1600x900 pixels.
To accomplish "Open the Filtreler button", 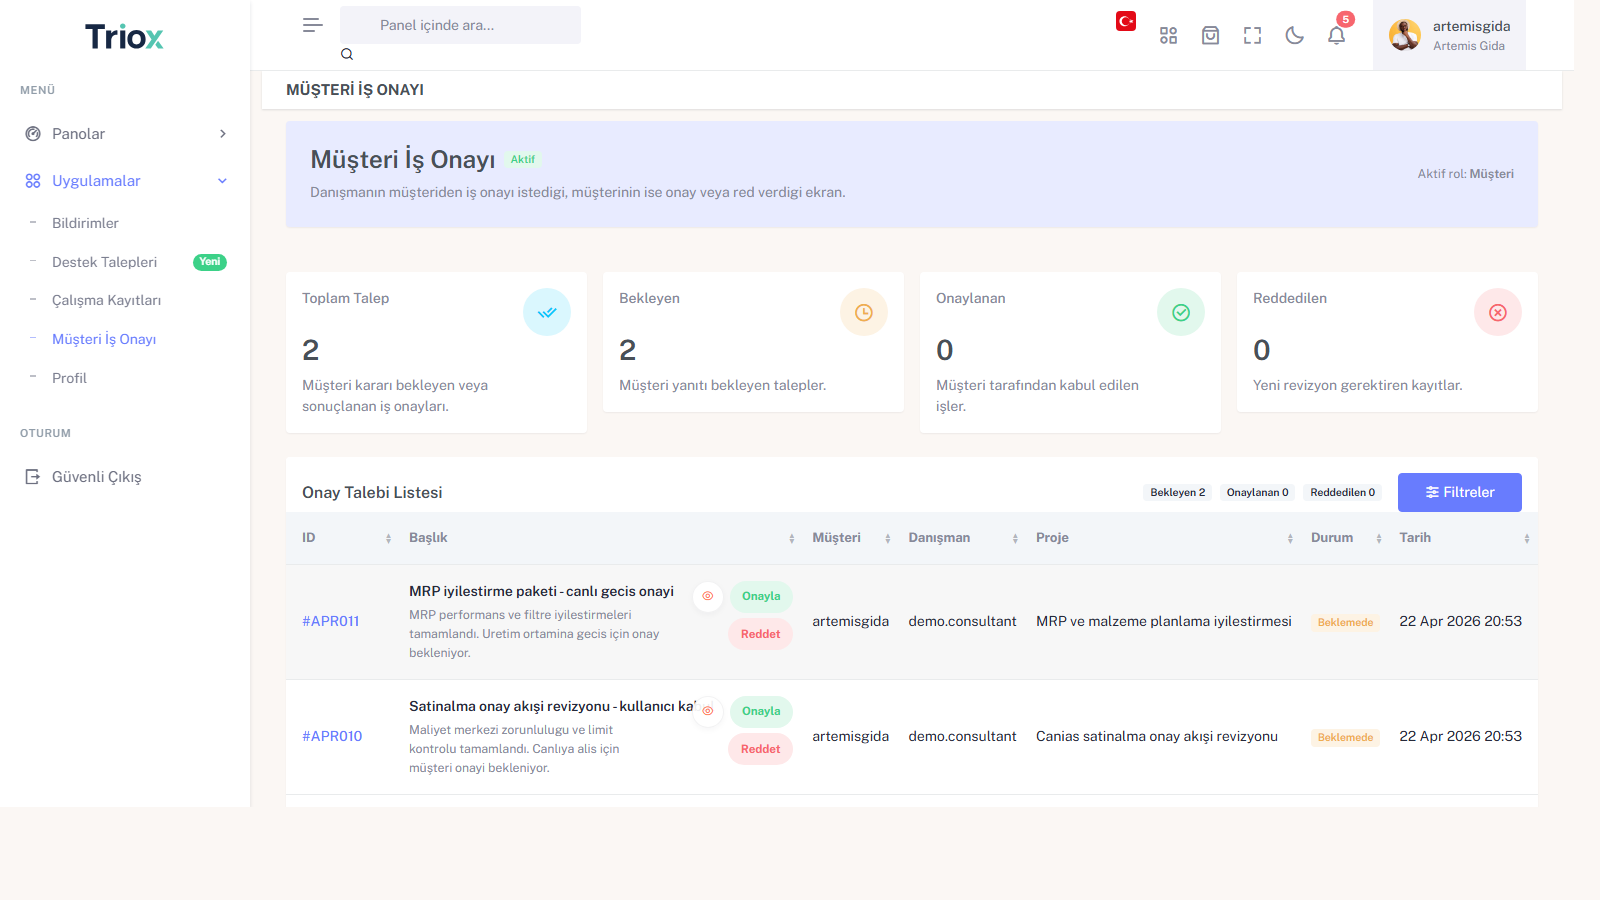I will (1460, 492).
